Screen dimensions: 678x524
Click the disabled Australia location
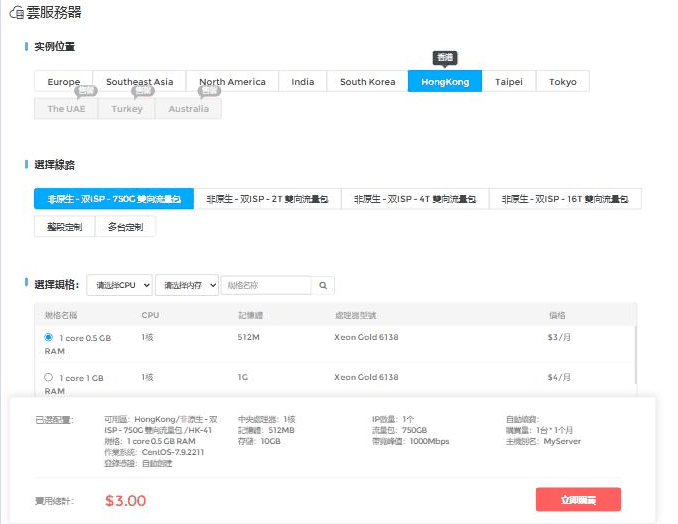[x=189, y=109]
